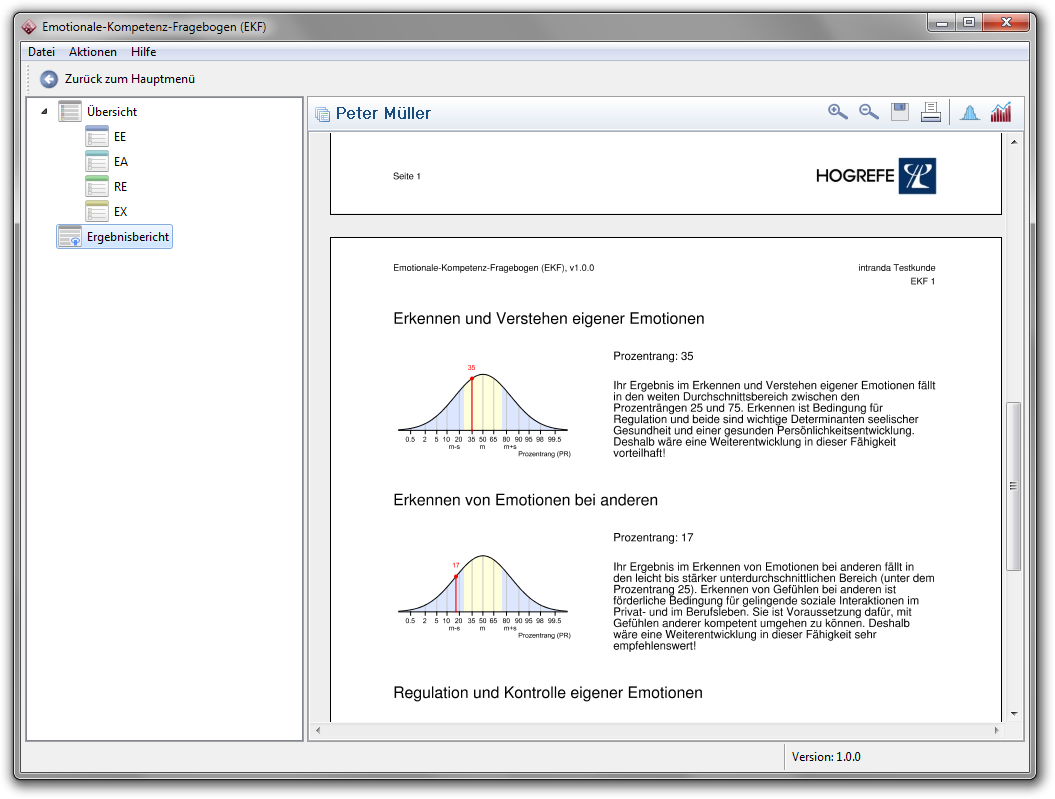Minimize the EKF window

942,23
